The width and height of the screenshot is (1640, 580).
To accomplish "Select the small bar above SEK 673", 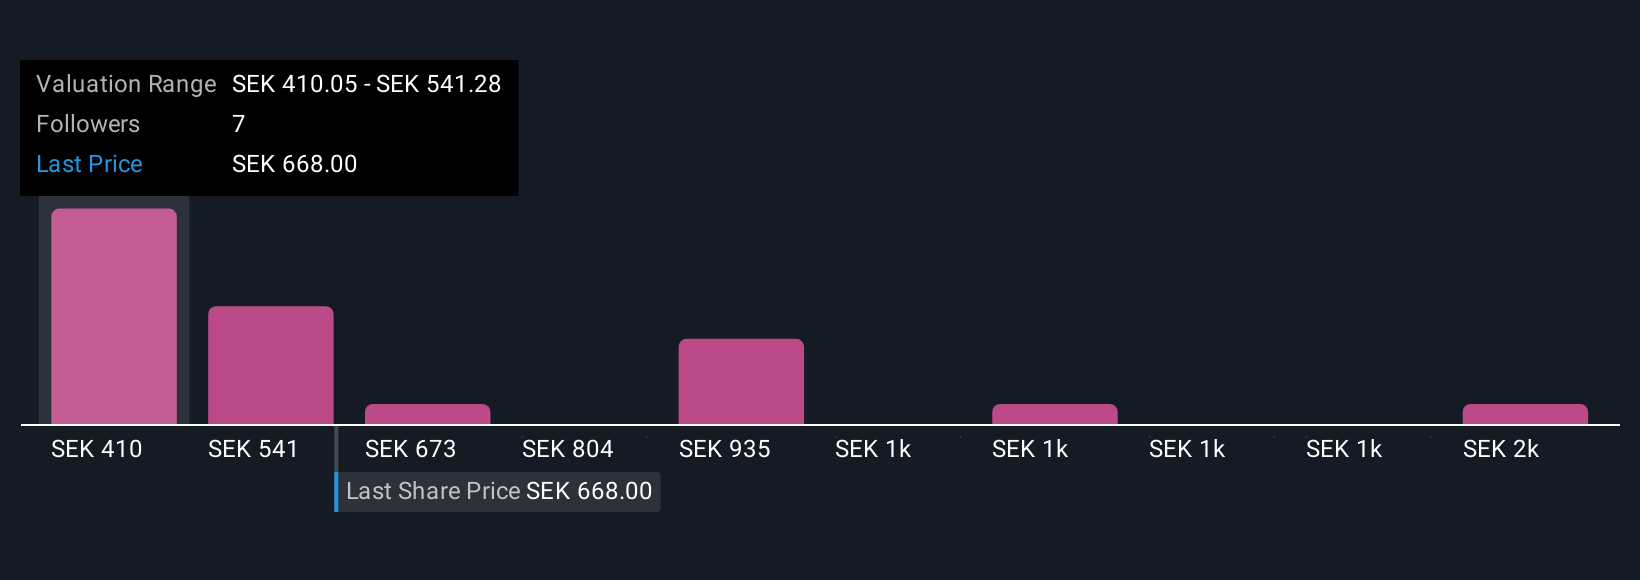I will coord(427,414).
